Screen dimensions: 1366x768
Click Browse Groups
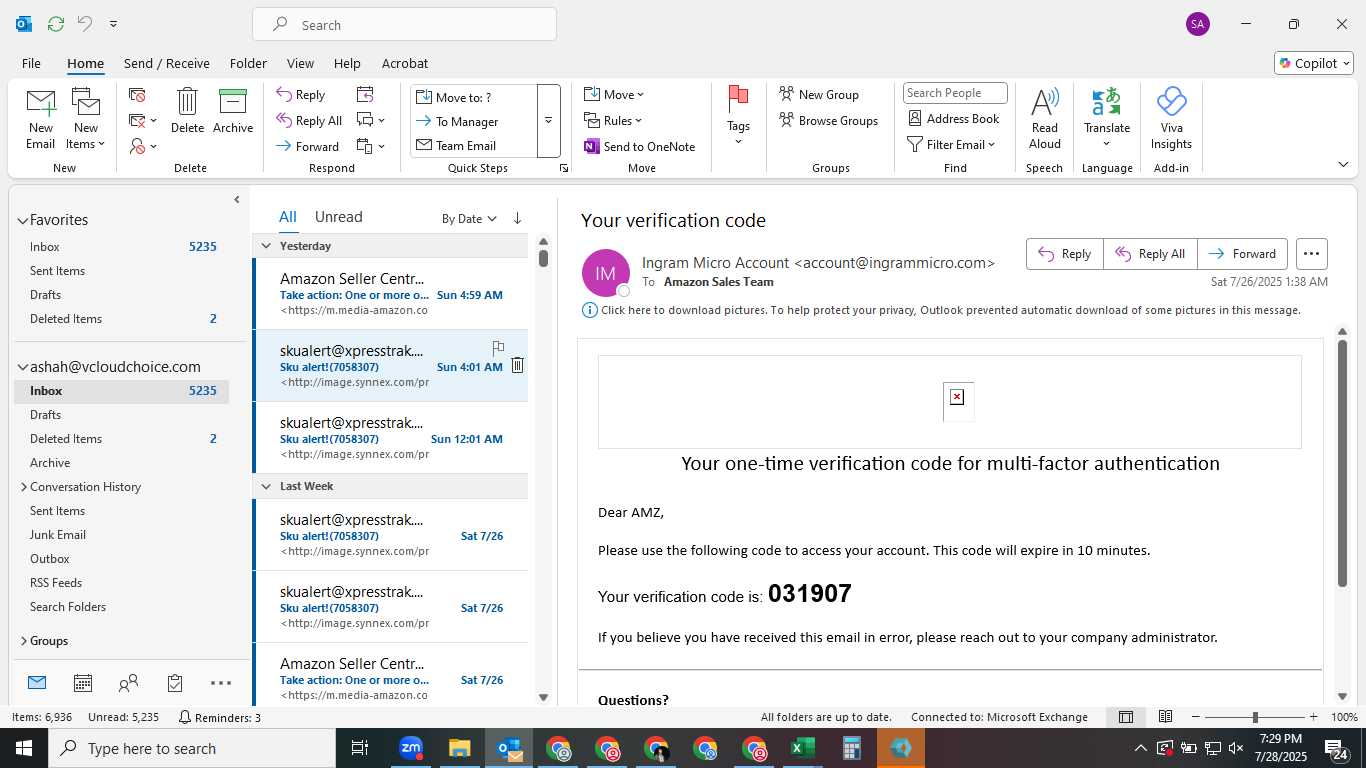(x=828, y=121)
